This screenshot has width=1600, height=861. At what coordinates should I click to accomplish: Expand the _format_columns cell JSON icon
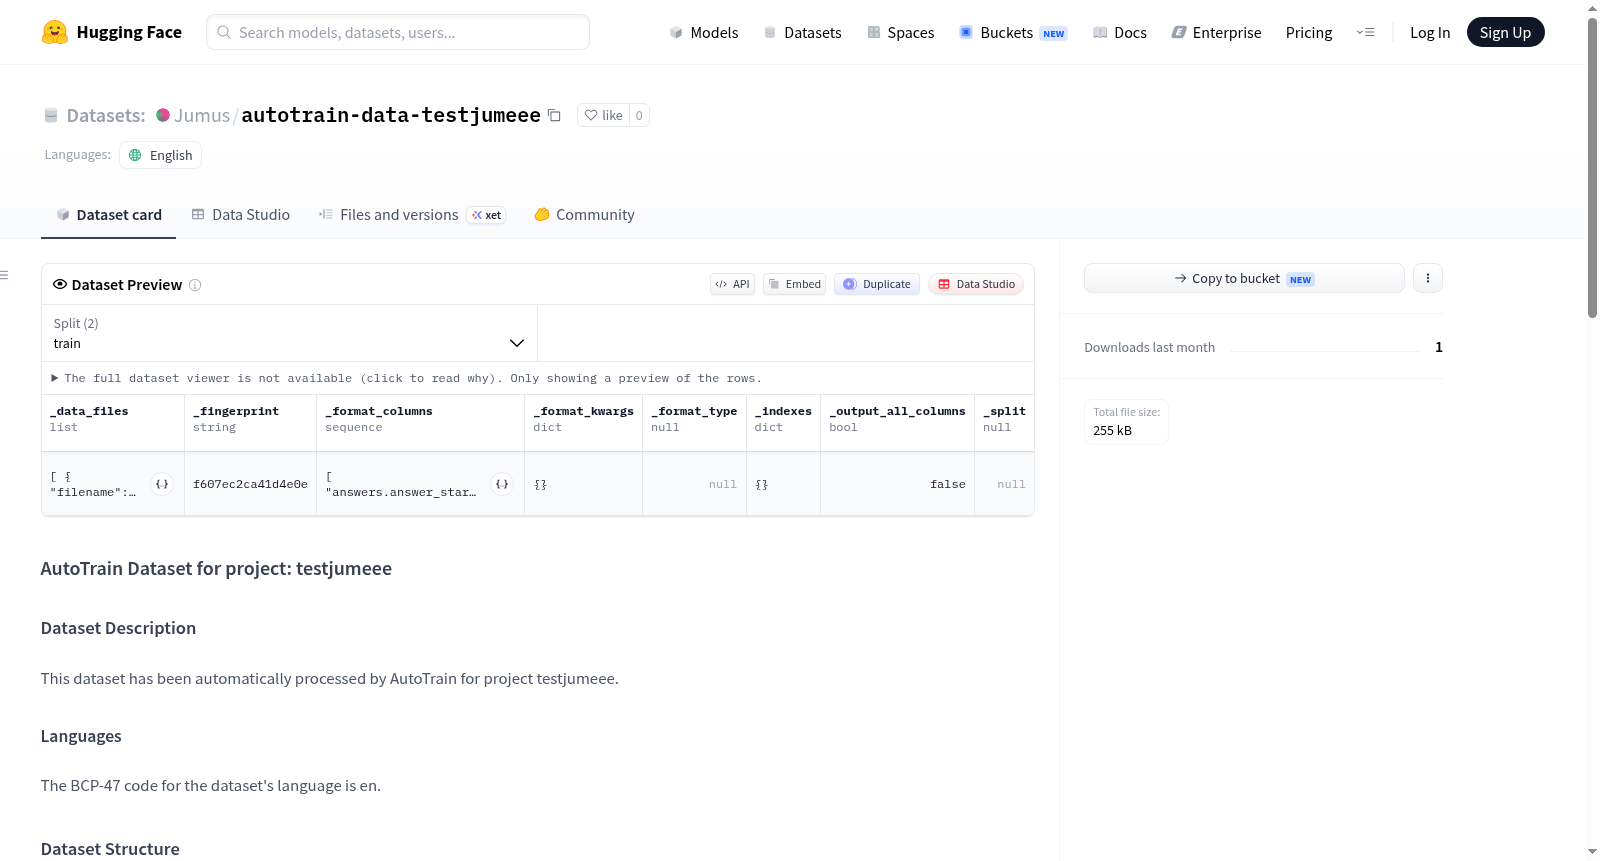[502, 484]
